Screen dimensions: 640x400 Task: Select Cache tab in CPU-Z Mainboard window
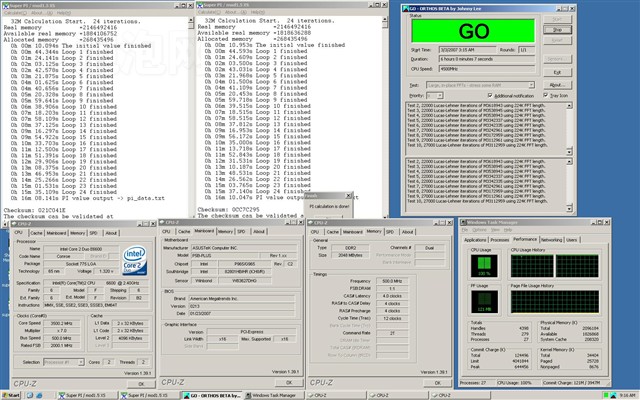[184, 231]
